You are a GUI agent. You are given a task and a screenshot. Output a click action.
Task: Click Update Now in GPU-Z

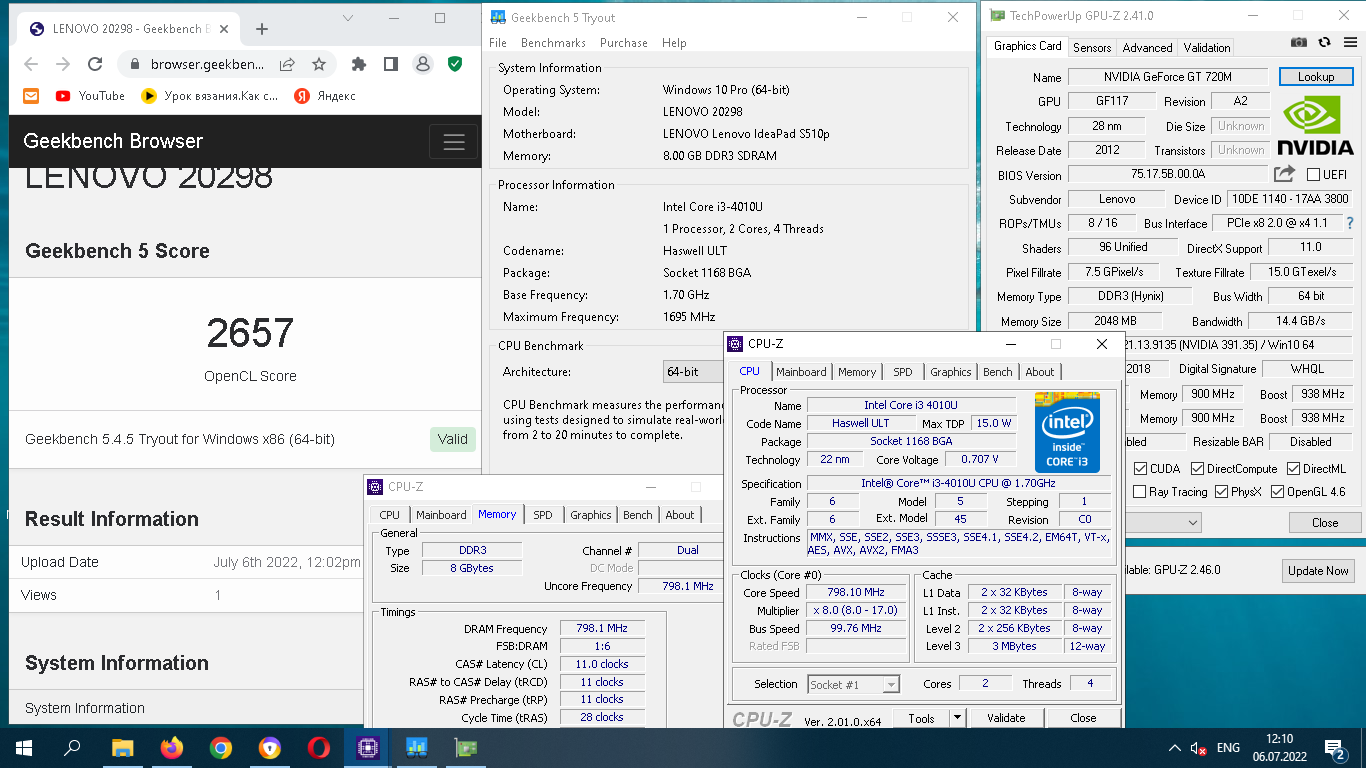1318,570
